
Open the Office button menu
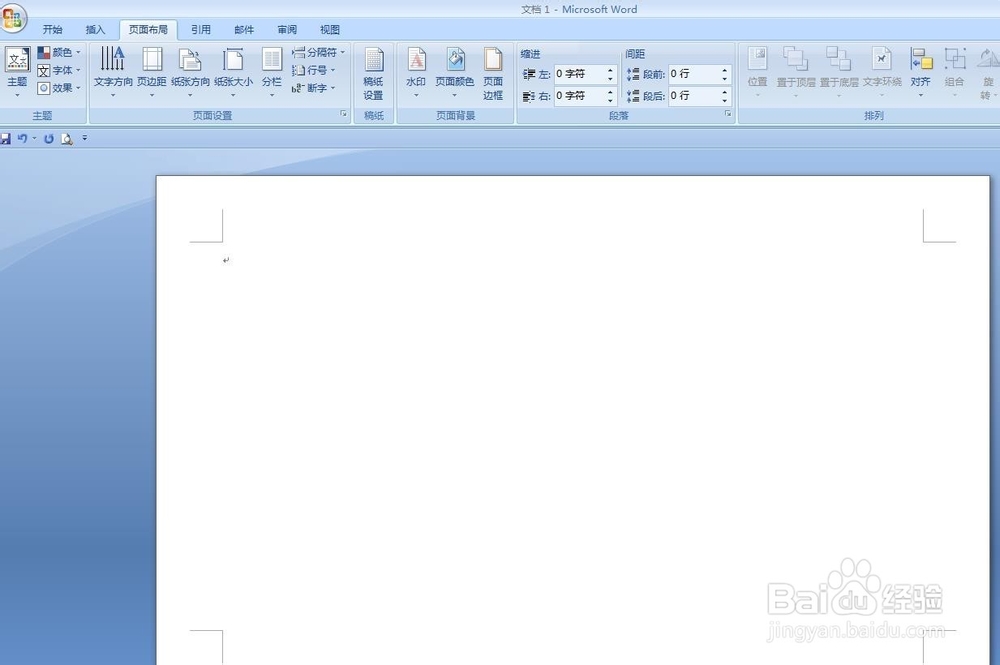(x=13, y=17)
